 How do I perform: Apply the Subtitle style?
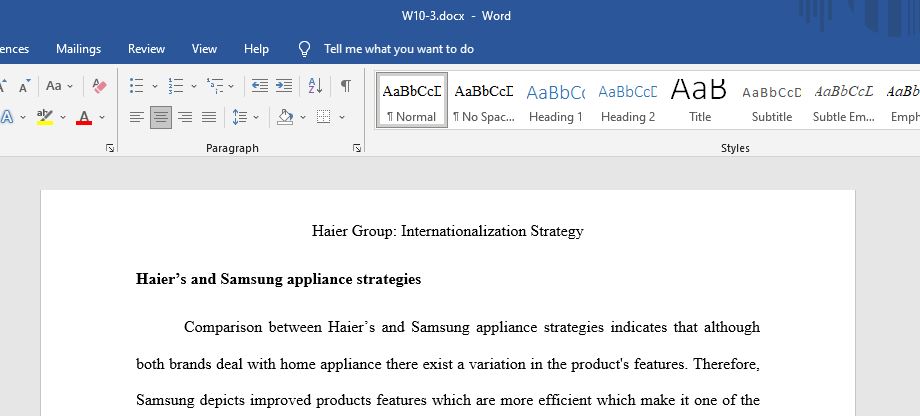[772, 100]
